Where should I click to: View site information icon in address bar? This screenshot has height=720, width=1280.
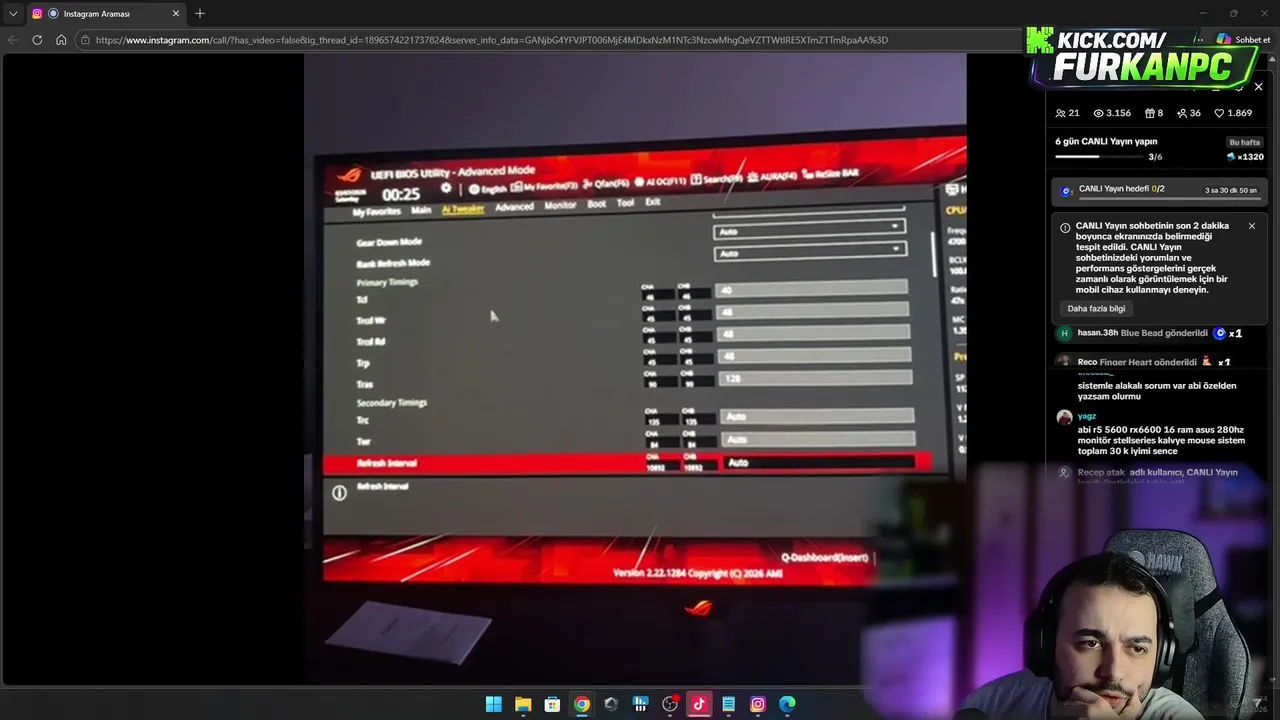(86, 40)
